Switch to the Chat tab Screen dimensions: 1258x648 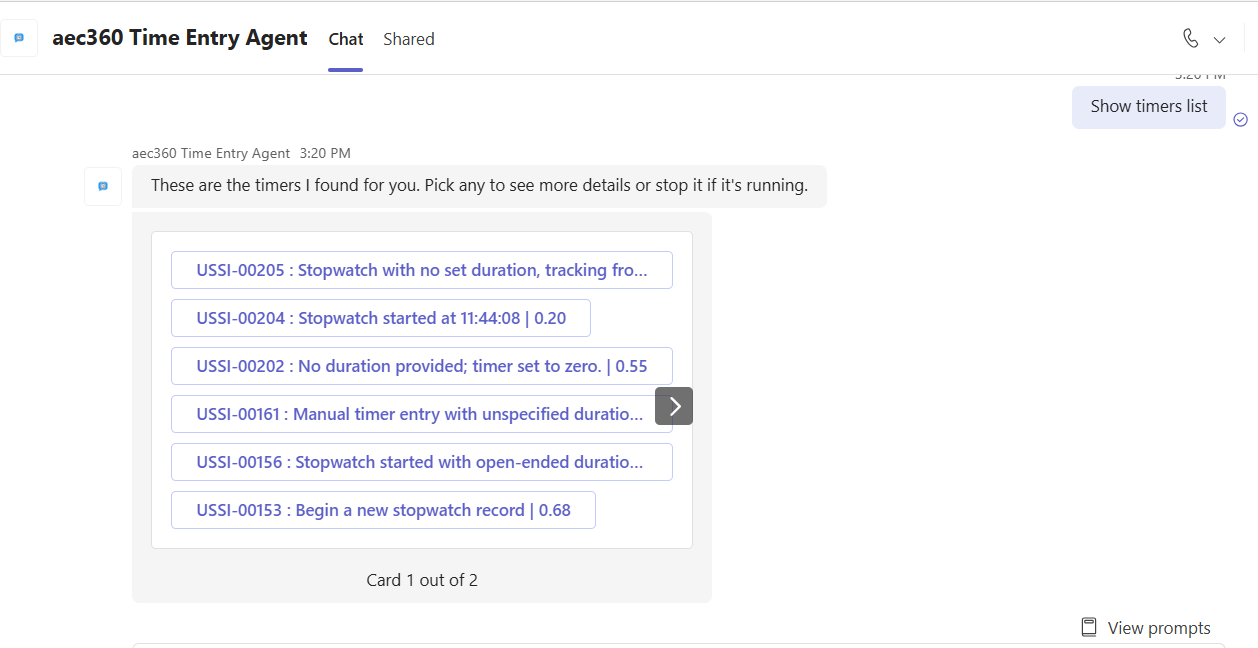(x=345, y=39)
